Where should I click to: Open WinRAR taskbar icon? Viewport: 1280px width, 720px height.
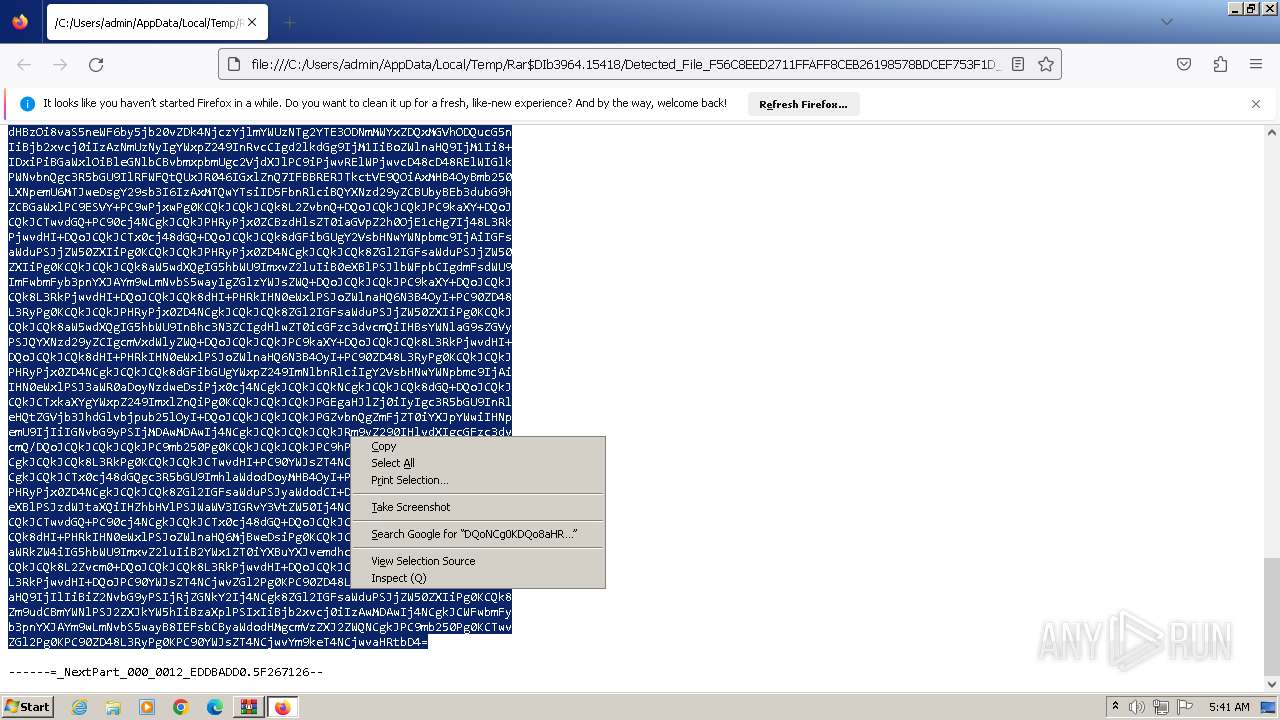248,707
